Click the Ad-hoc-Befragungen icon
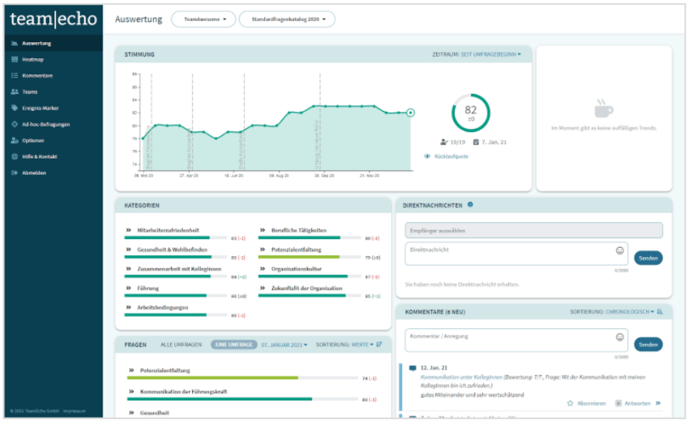This screenshot has width=688, height=423. pos(14,125)
